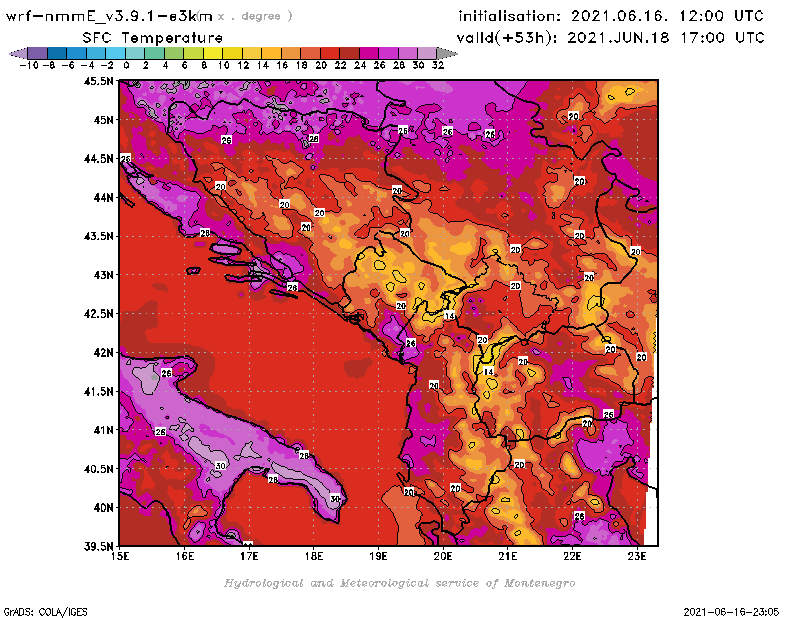This screenshot has height=618, width=800.
Task: Click the '40.5N' latitude label
Action: click(97, 469)
